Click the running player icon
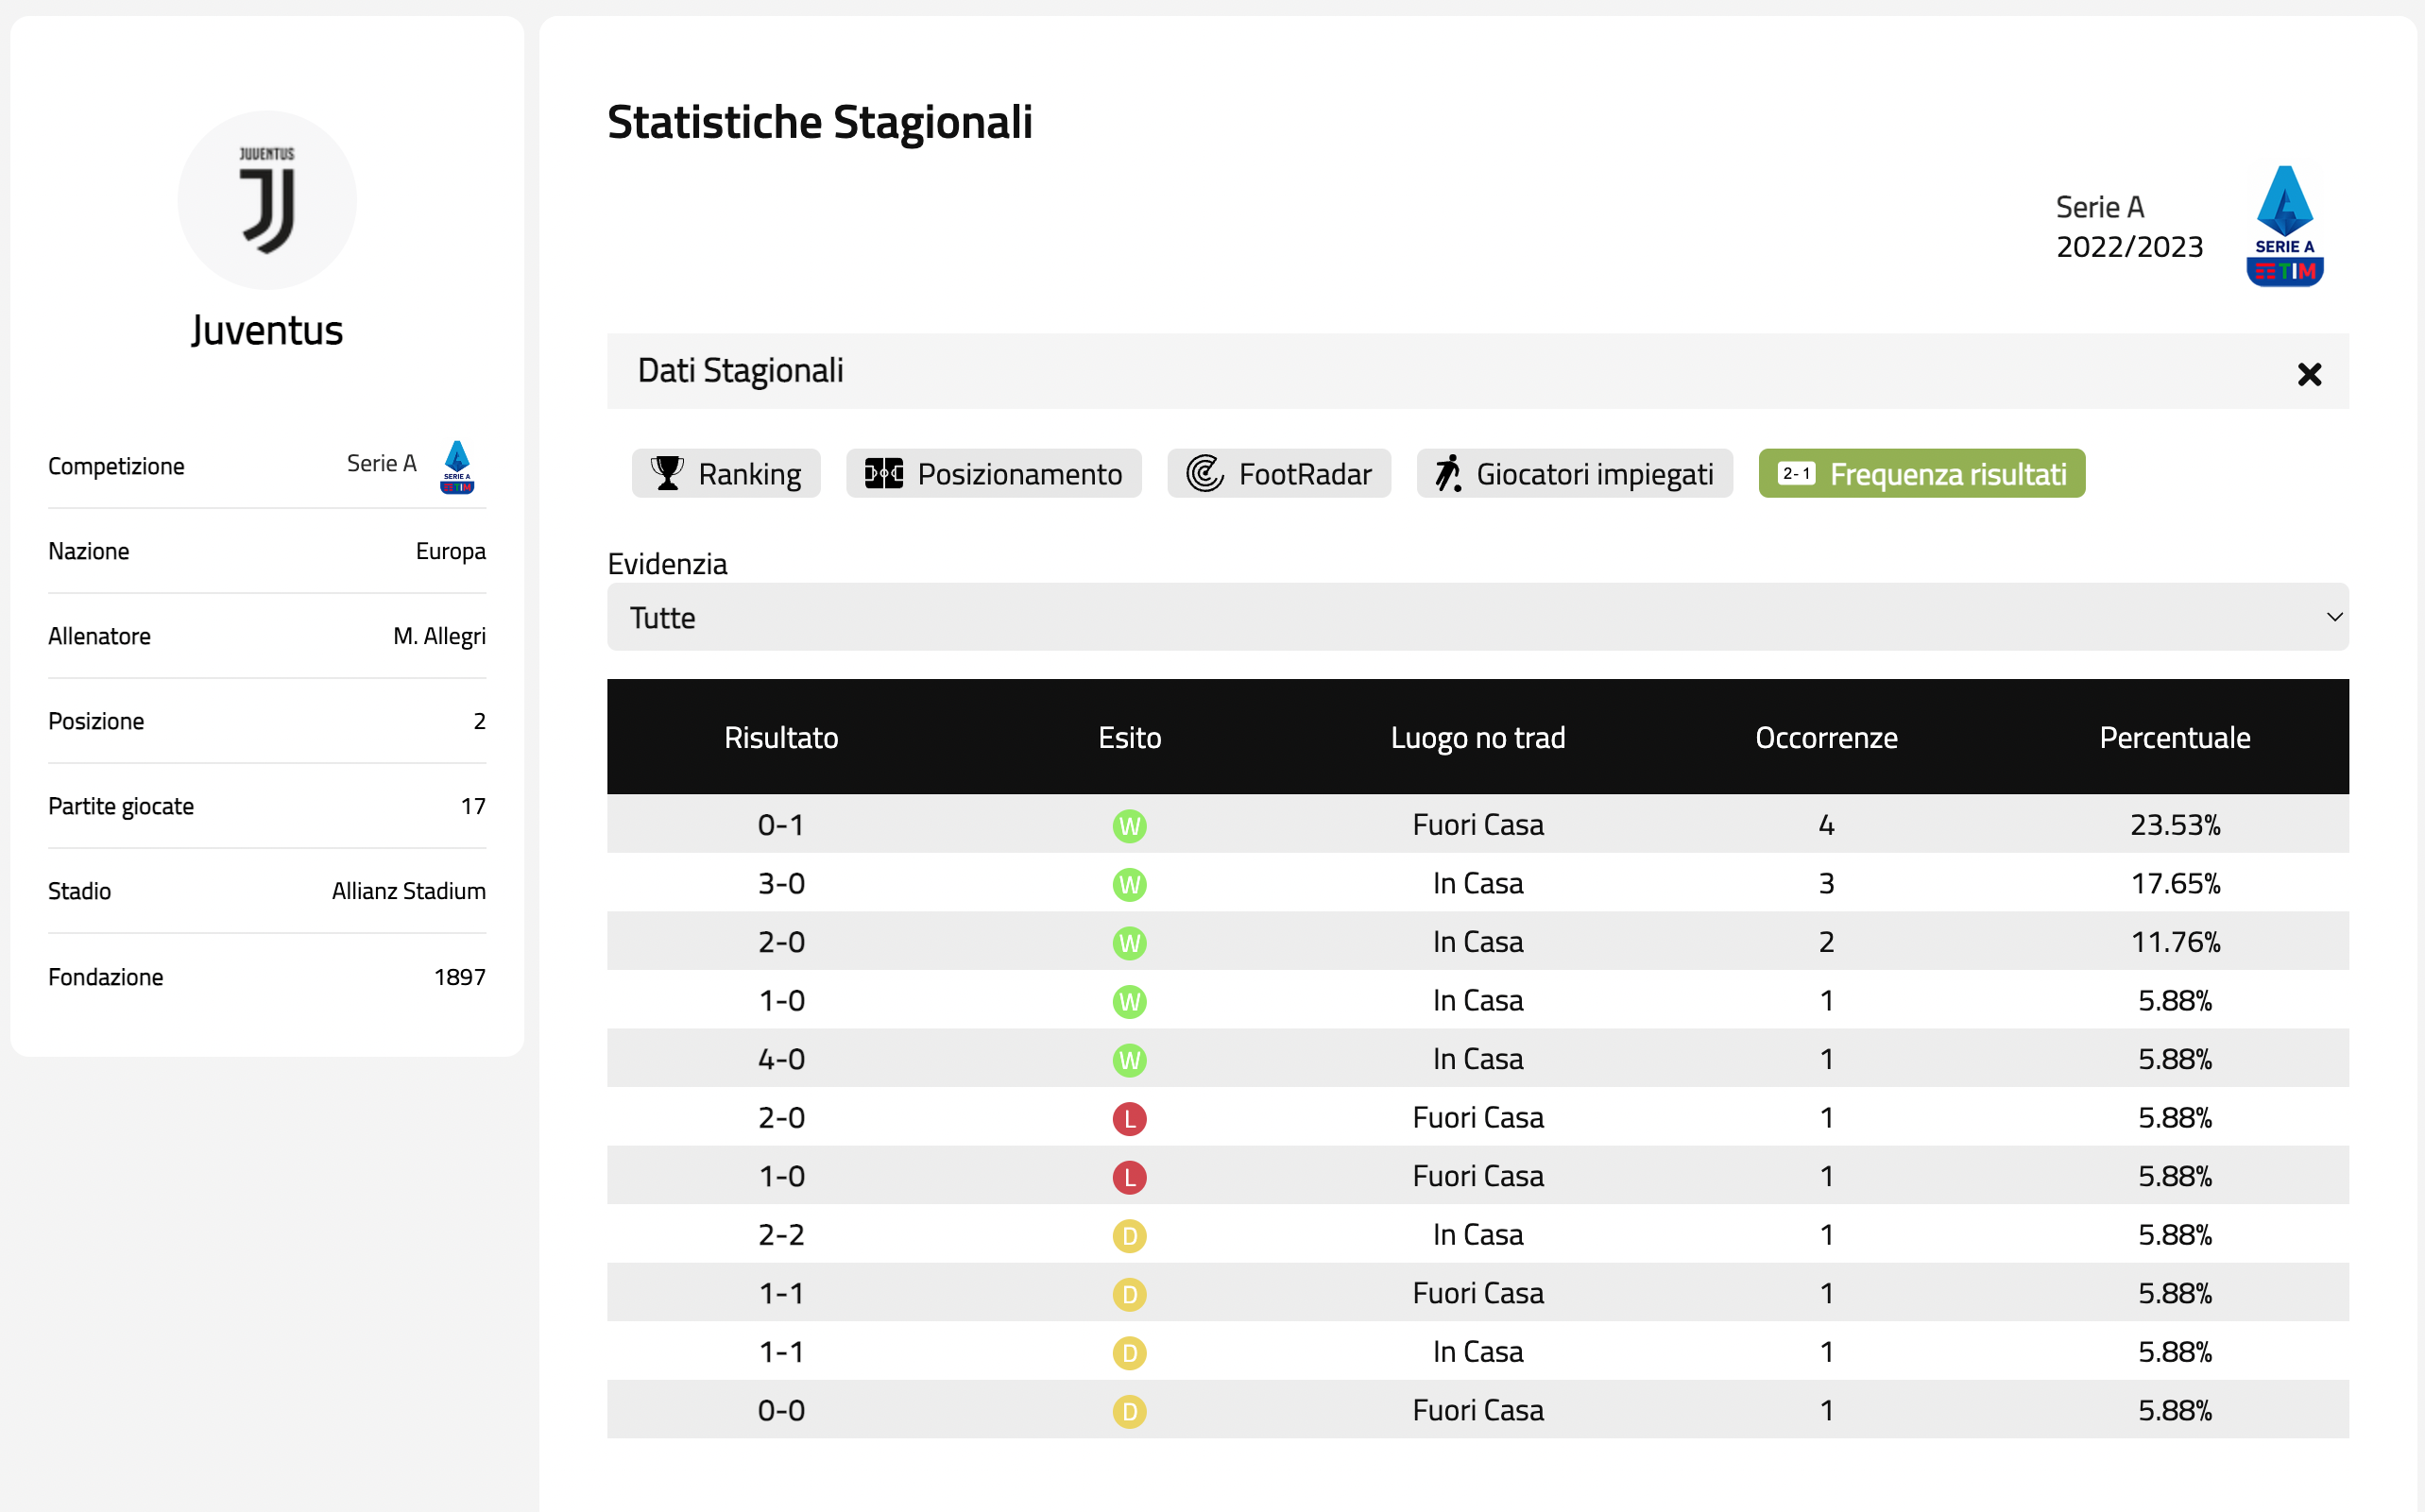This screenshot has width=2425, height=1512. pos(1447,473)
